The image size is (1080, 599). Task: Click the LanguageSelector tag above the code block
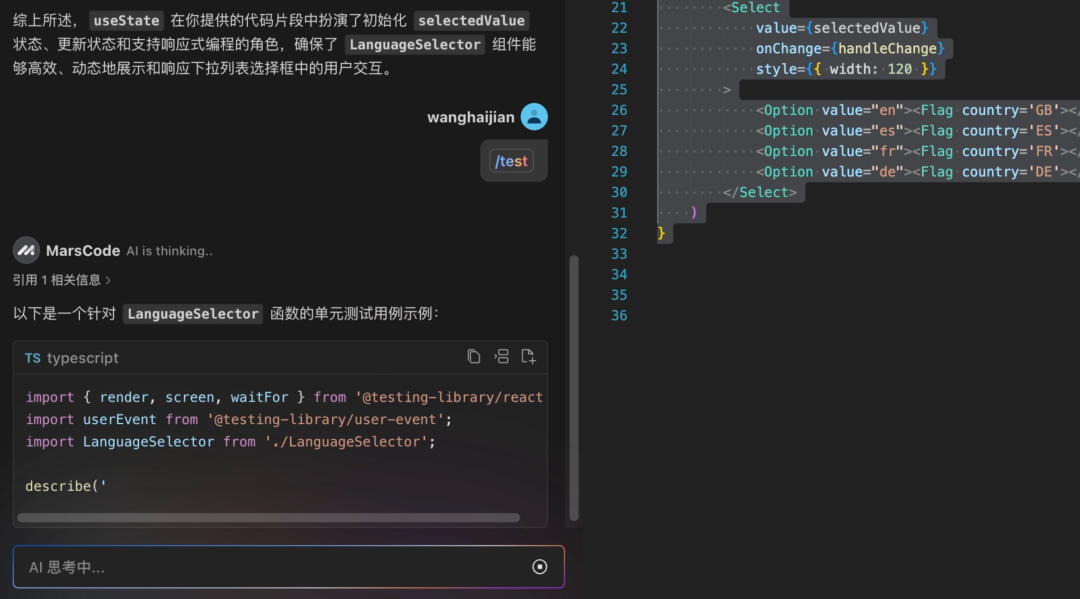pos(193,314)
